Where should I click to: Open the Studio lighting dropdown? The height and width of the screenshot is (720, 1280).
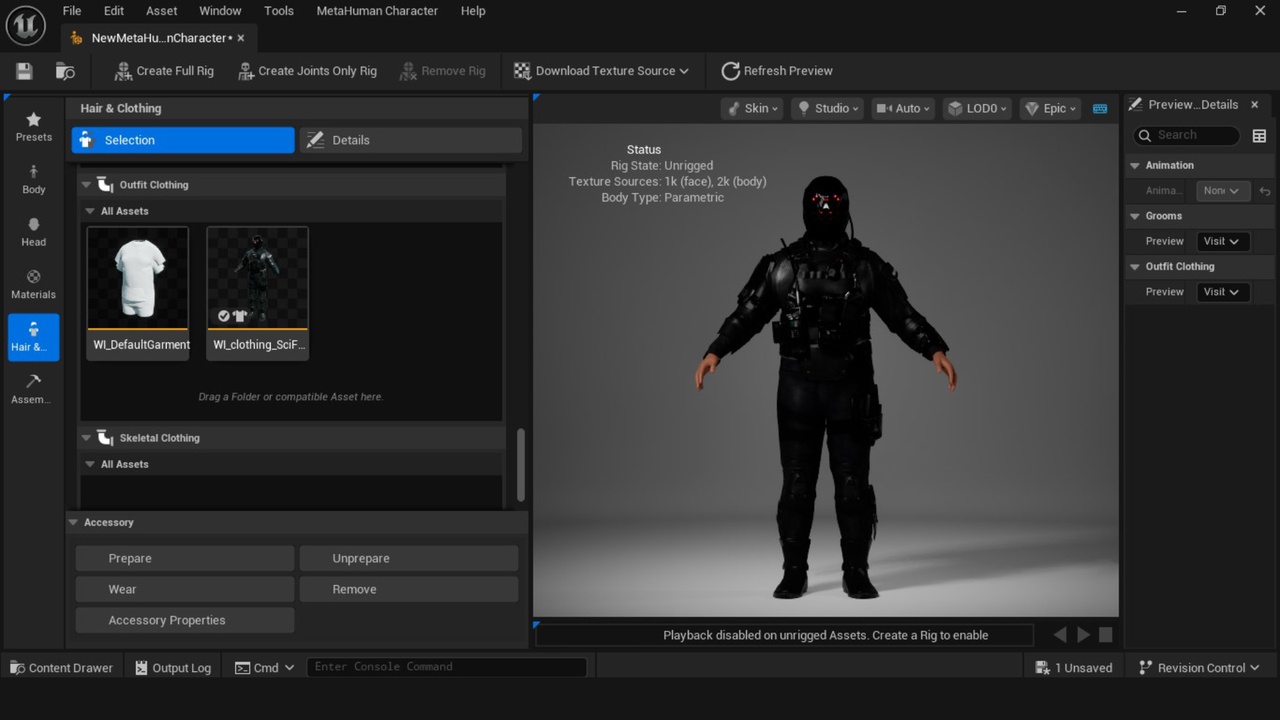tap(828, 108)
